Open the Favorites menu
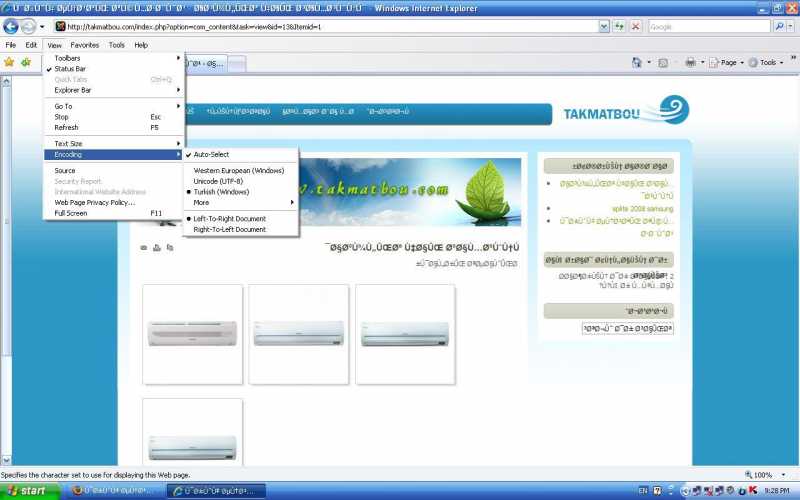This screenshot has width=800, height=500. pos(85,45)
